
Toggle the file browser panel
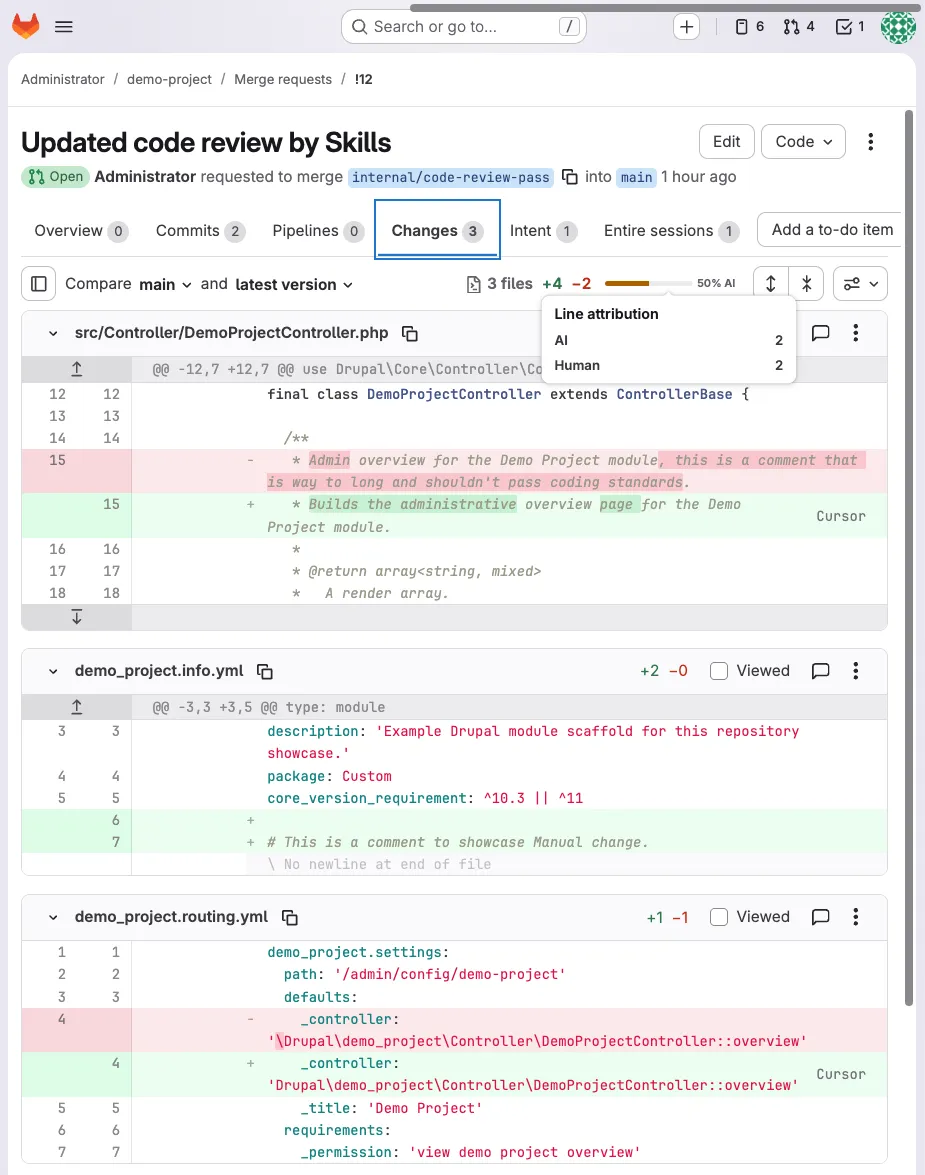[38, 284]
